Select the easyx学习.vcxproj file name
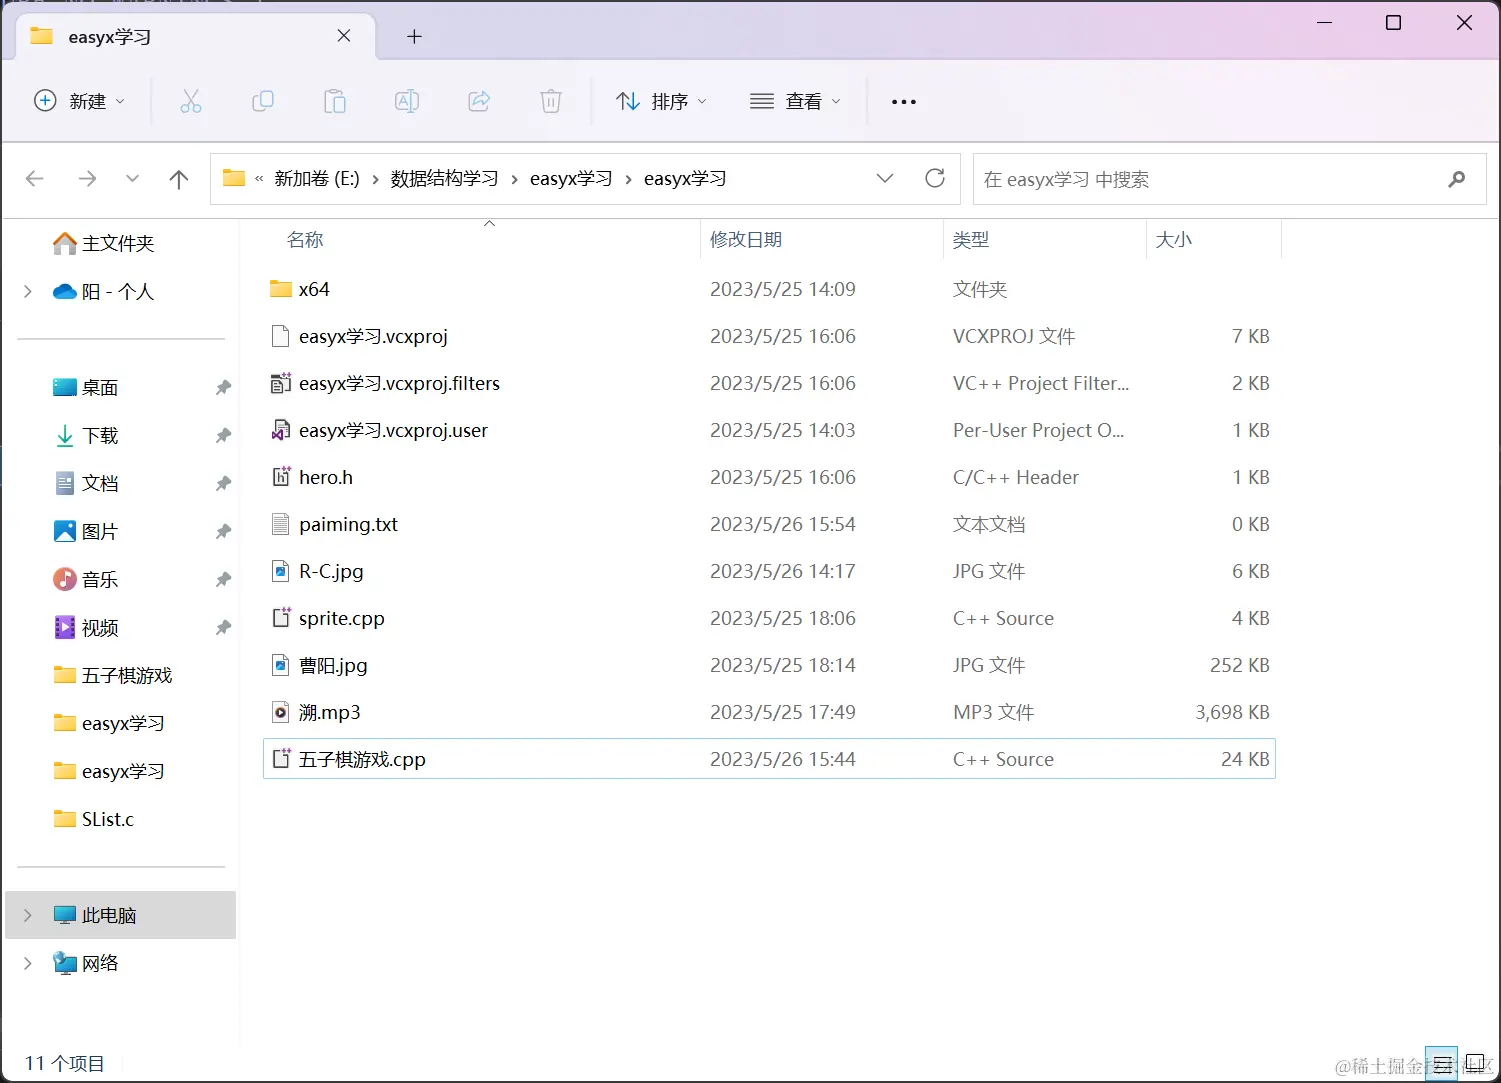The image size is (1501, 1083). (373, 336)
